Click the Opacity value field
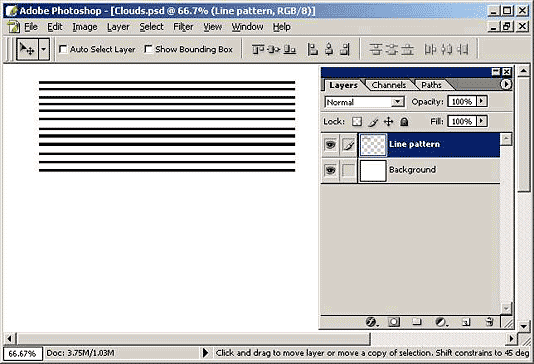 pos(462,101)
